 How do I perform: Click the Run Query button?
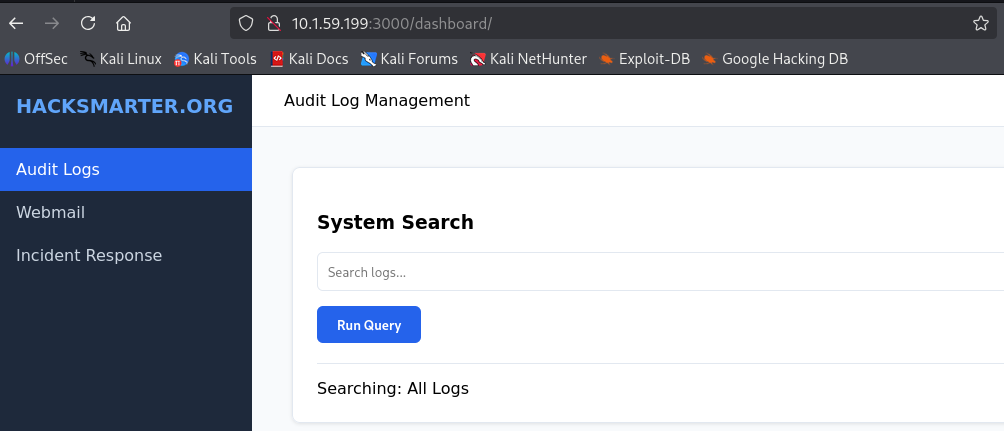[369, 325]
